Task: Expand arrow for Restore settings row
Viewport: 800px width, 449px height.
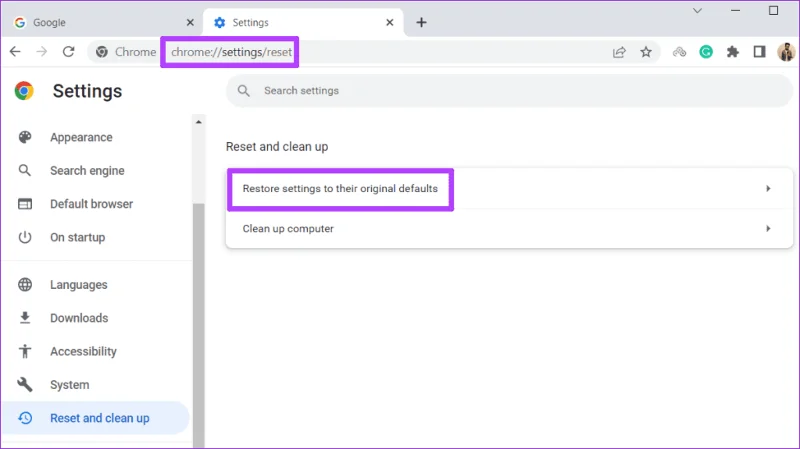Action: (768, 189)
